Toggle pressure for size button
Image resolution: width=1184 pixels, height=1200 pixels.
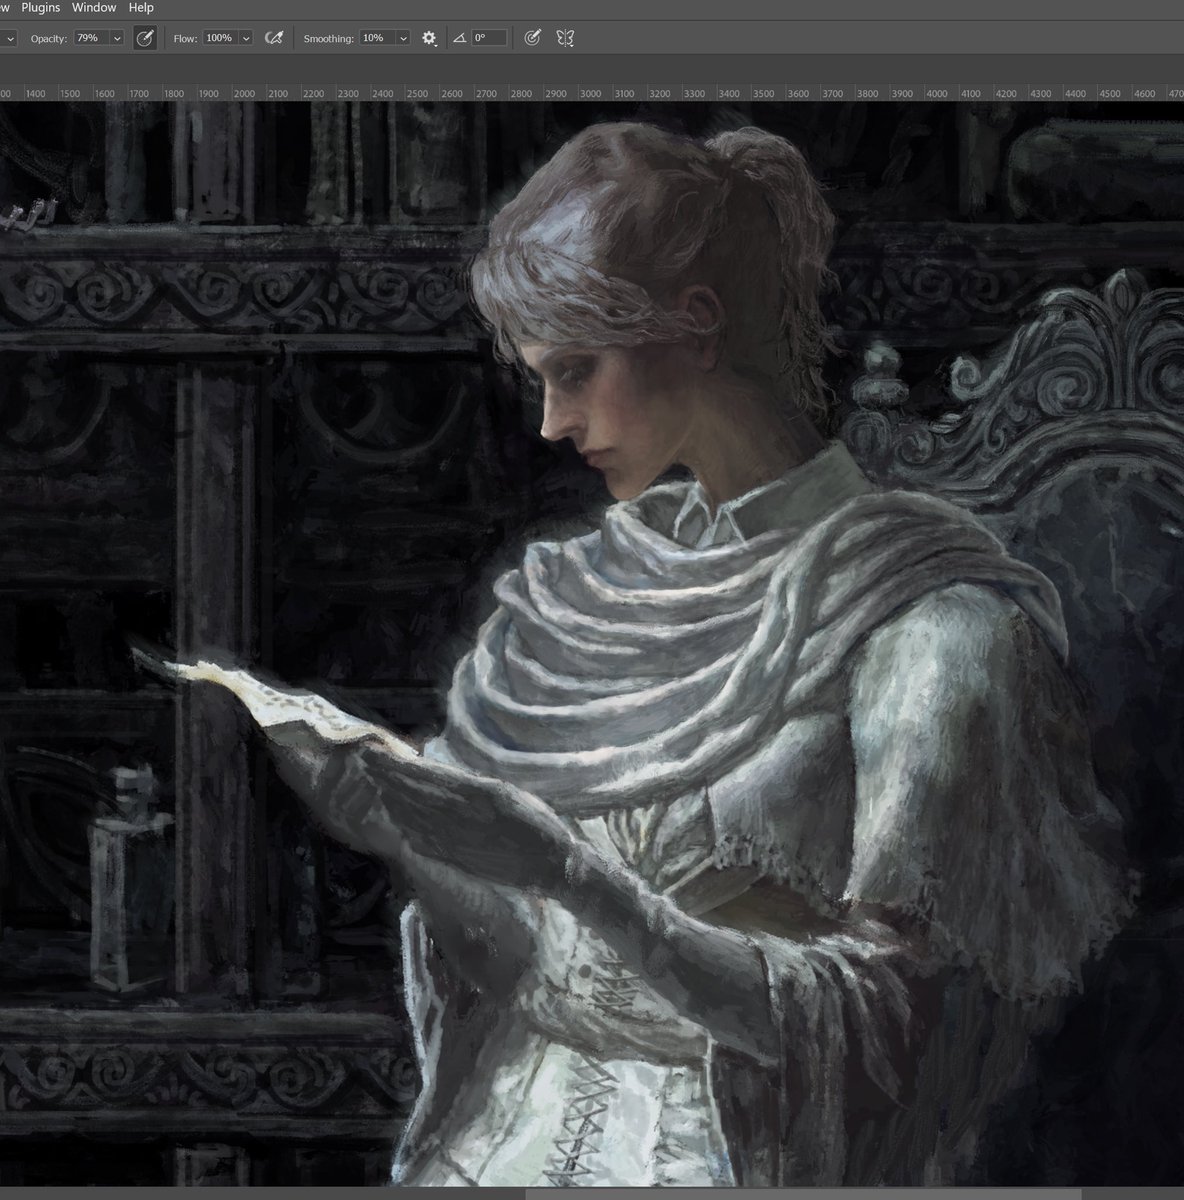[x=532, y=38]
